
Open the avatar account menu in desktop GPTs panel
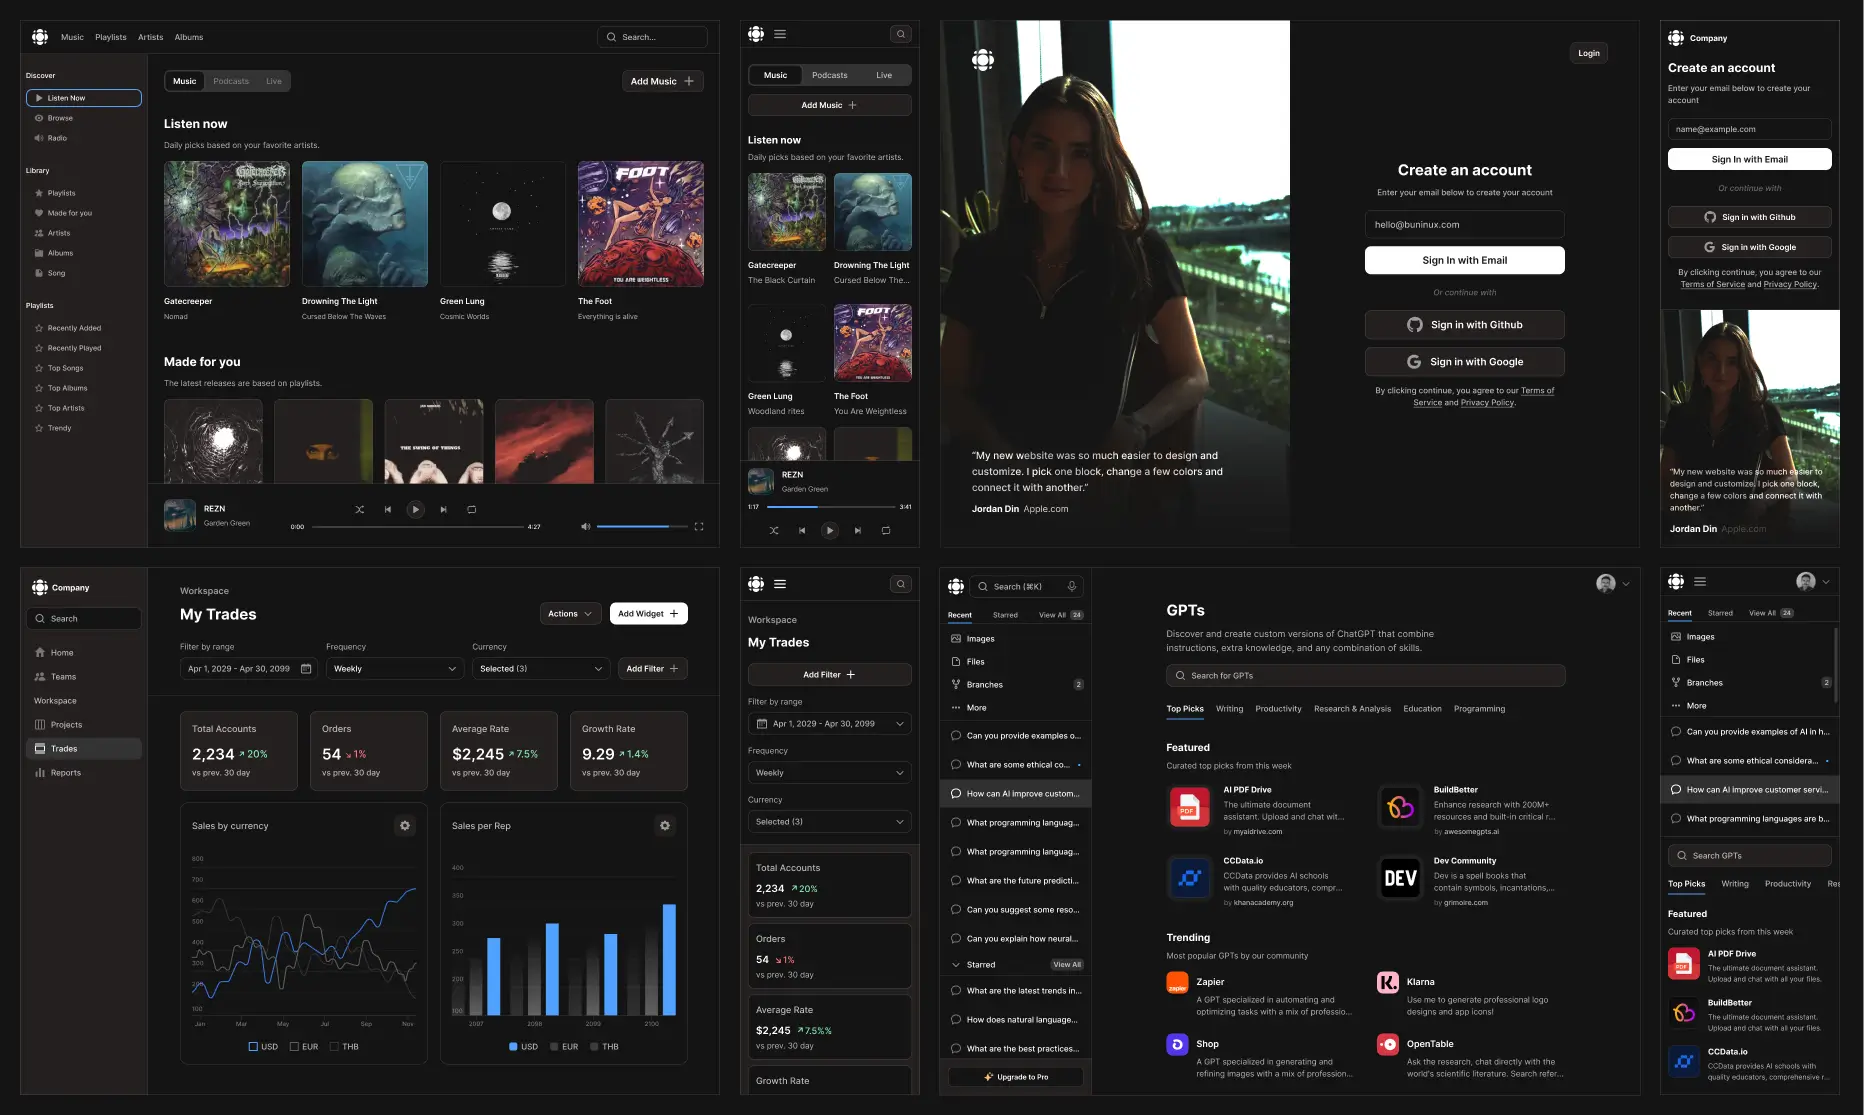[1613, 584]
